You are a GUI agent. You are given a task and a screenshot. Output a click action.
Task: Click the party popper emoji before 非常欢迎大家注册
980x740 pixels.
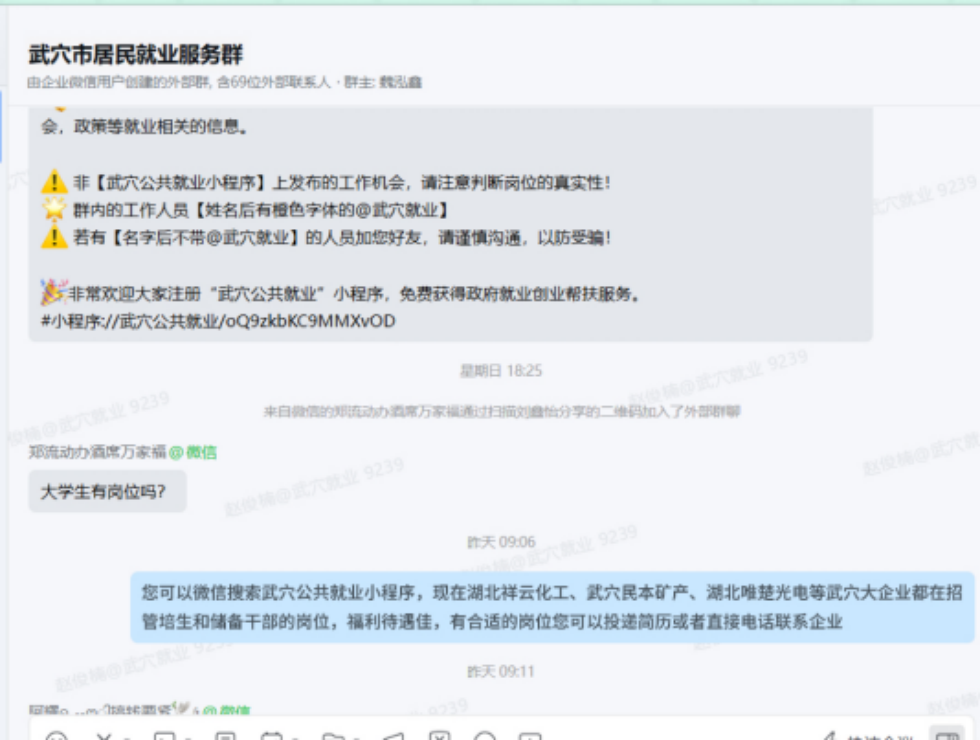[x=54, y=292]
